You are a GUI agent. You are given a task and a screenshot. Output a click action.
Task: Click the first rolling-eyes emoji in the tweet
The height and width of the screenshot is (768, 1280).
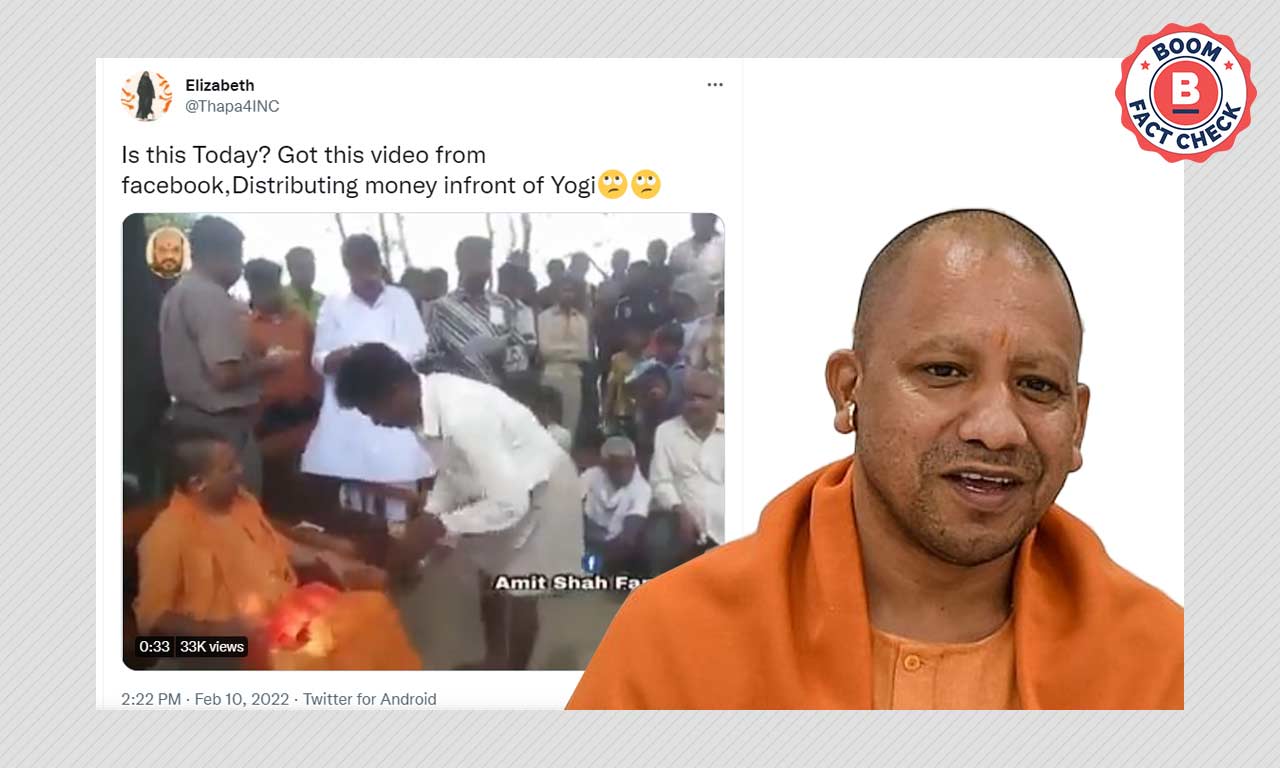coord(613,184)
